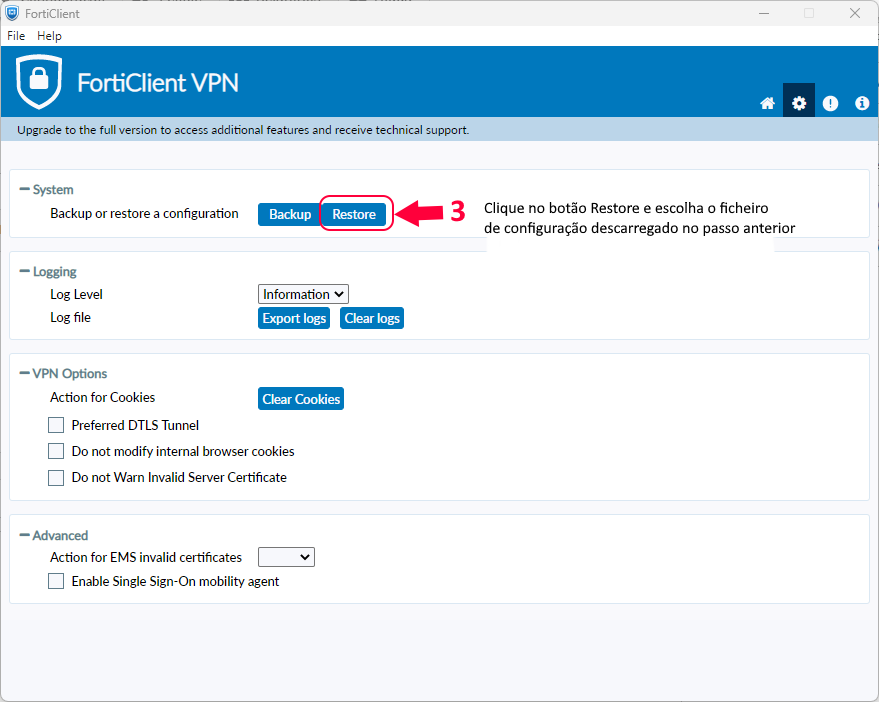Enable Preferred DTLS Tunnel checkbox
The image size is (879, 702).
(x=56, y=425)
